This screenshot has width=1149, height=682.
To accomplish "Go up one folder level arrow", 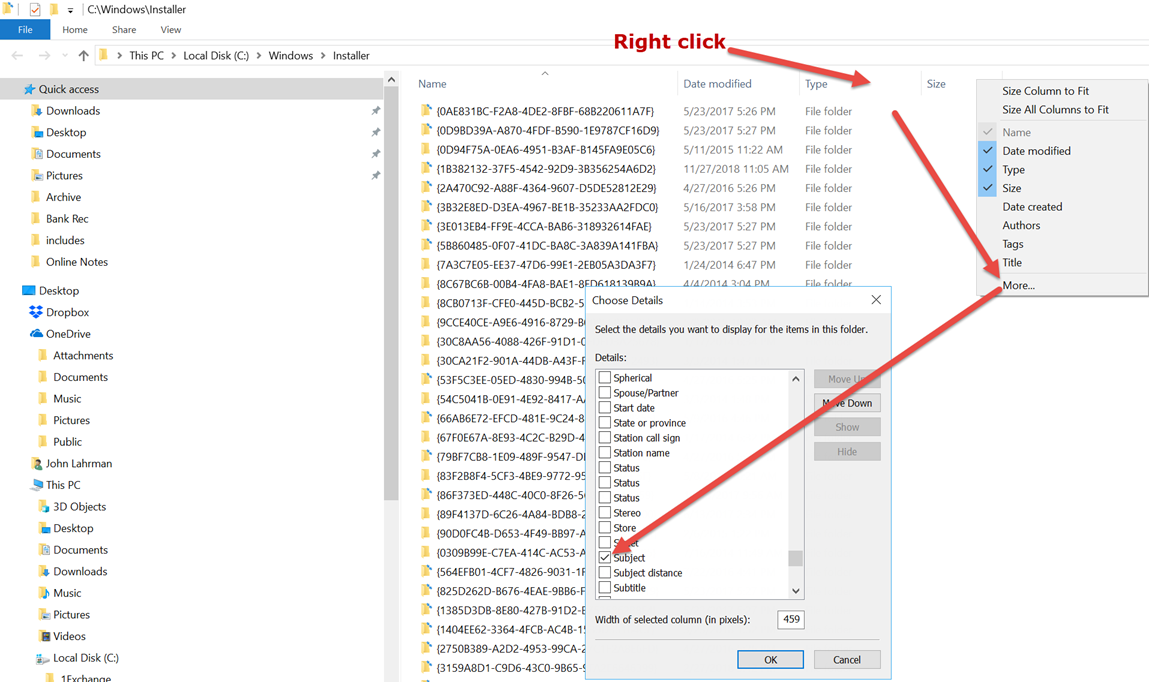I will (x=84, y=56).
